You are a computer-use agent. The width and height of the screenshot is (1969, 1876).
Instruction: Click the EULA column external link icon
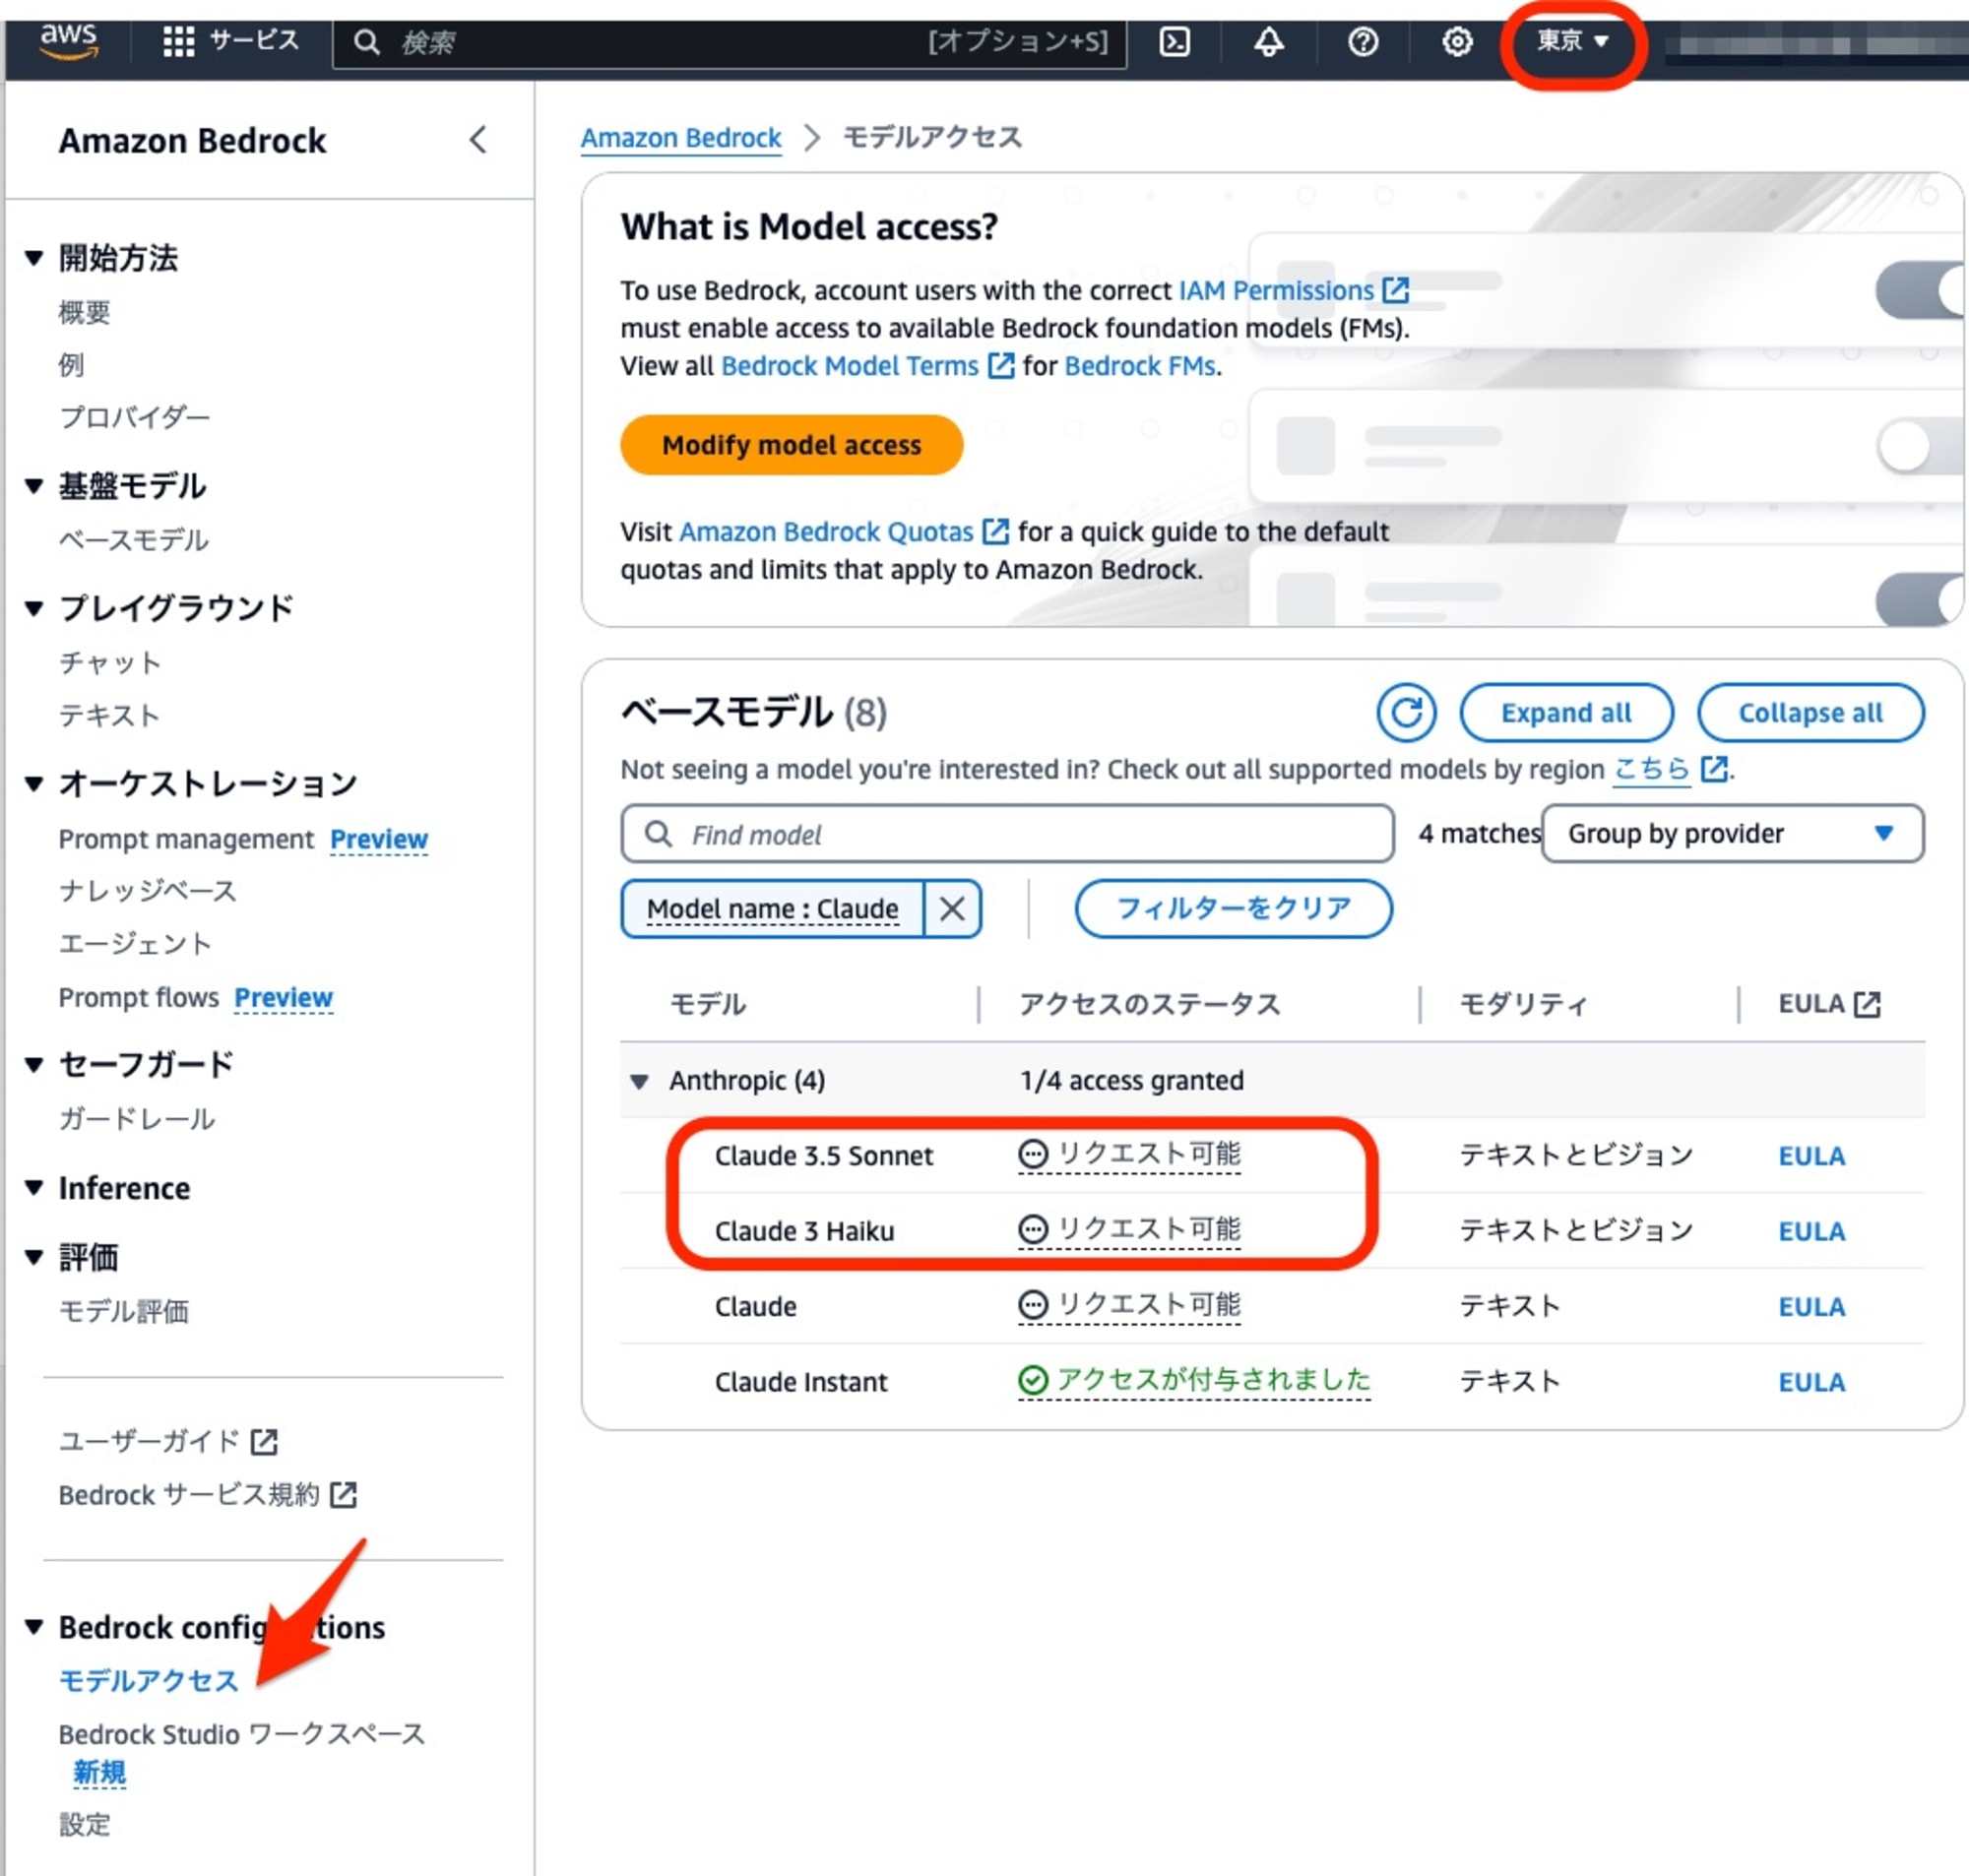1866,1003
